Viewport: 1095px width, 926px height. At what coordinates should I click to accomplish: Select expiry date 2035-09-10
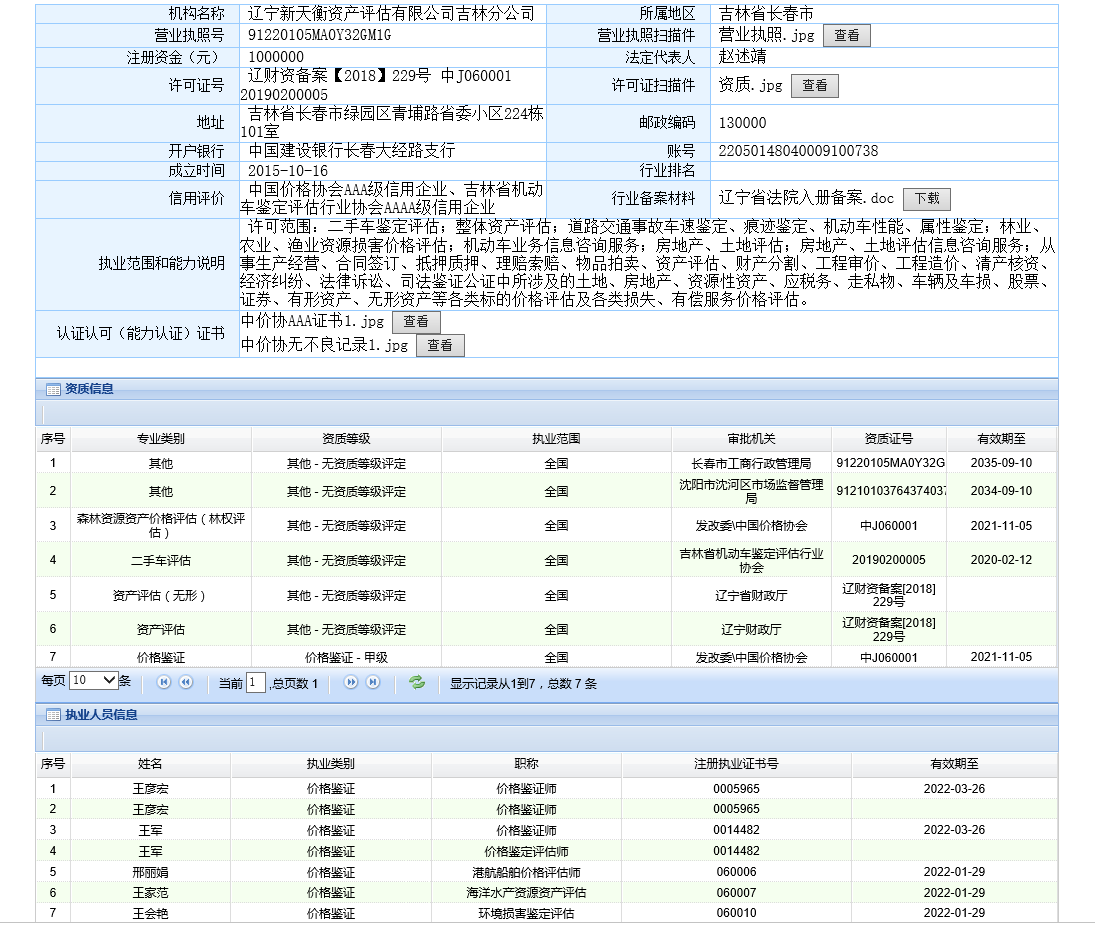(1001, 463)
